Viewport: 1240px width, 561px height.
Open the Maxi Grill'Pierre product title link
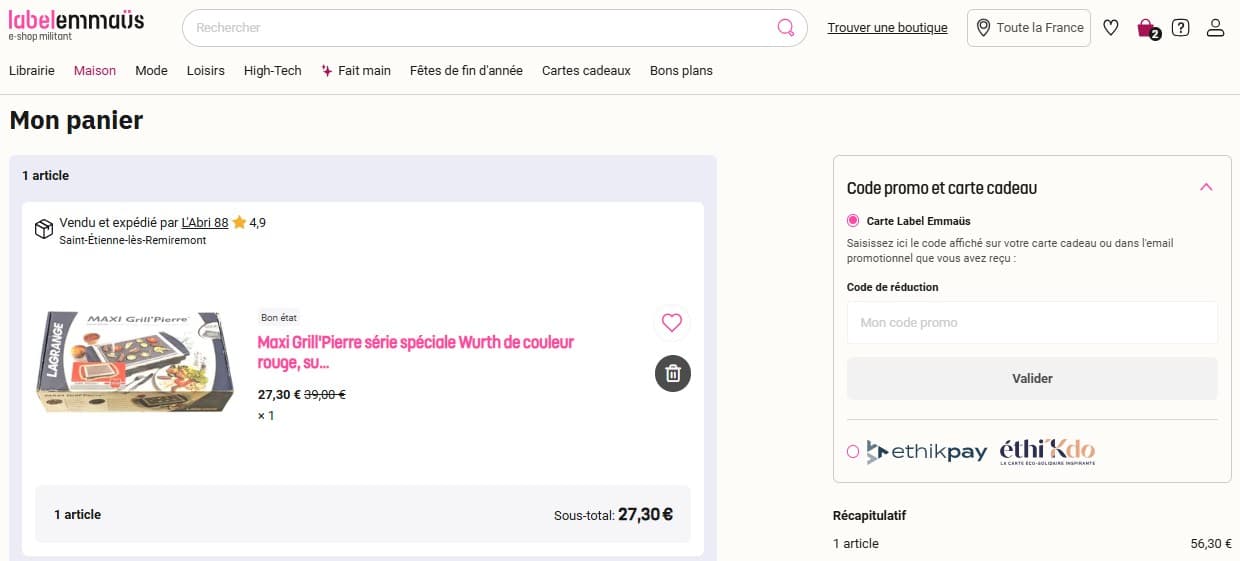[x=416, y=352]
